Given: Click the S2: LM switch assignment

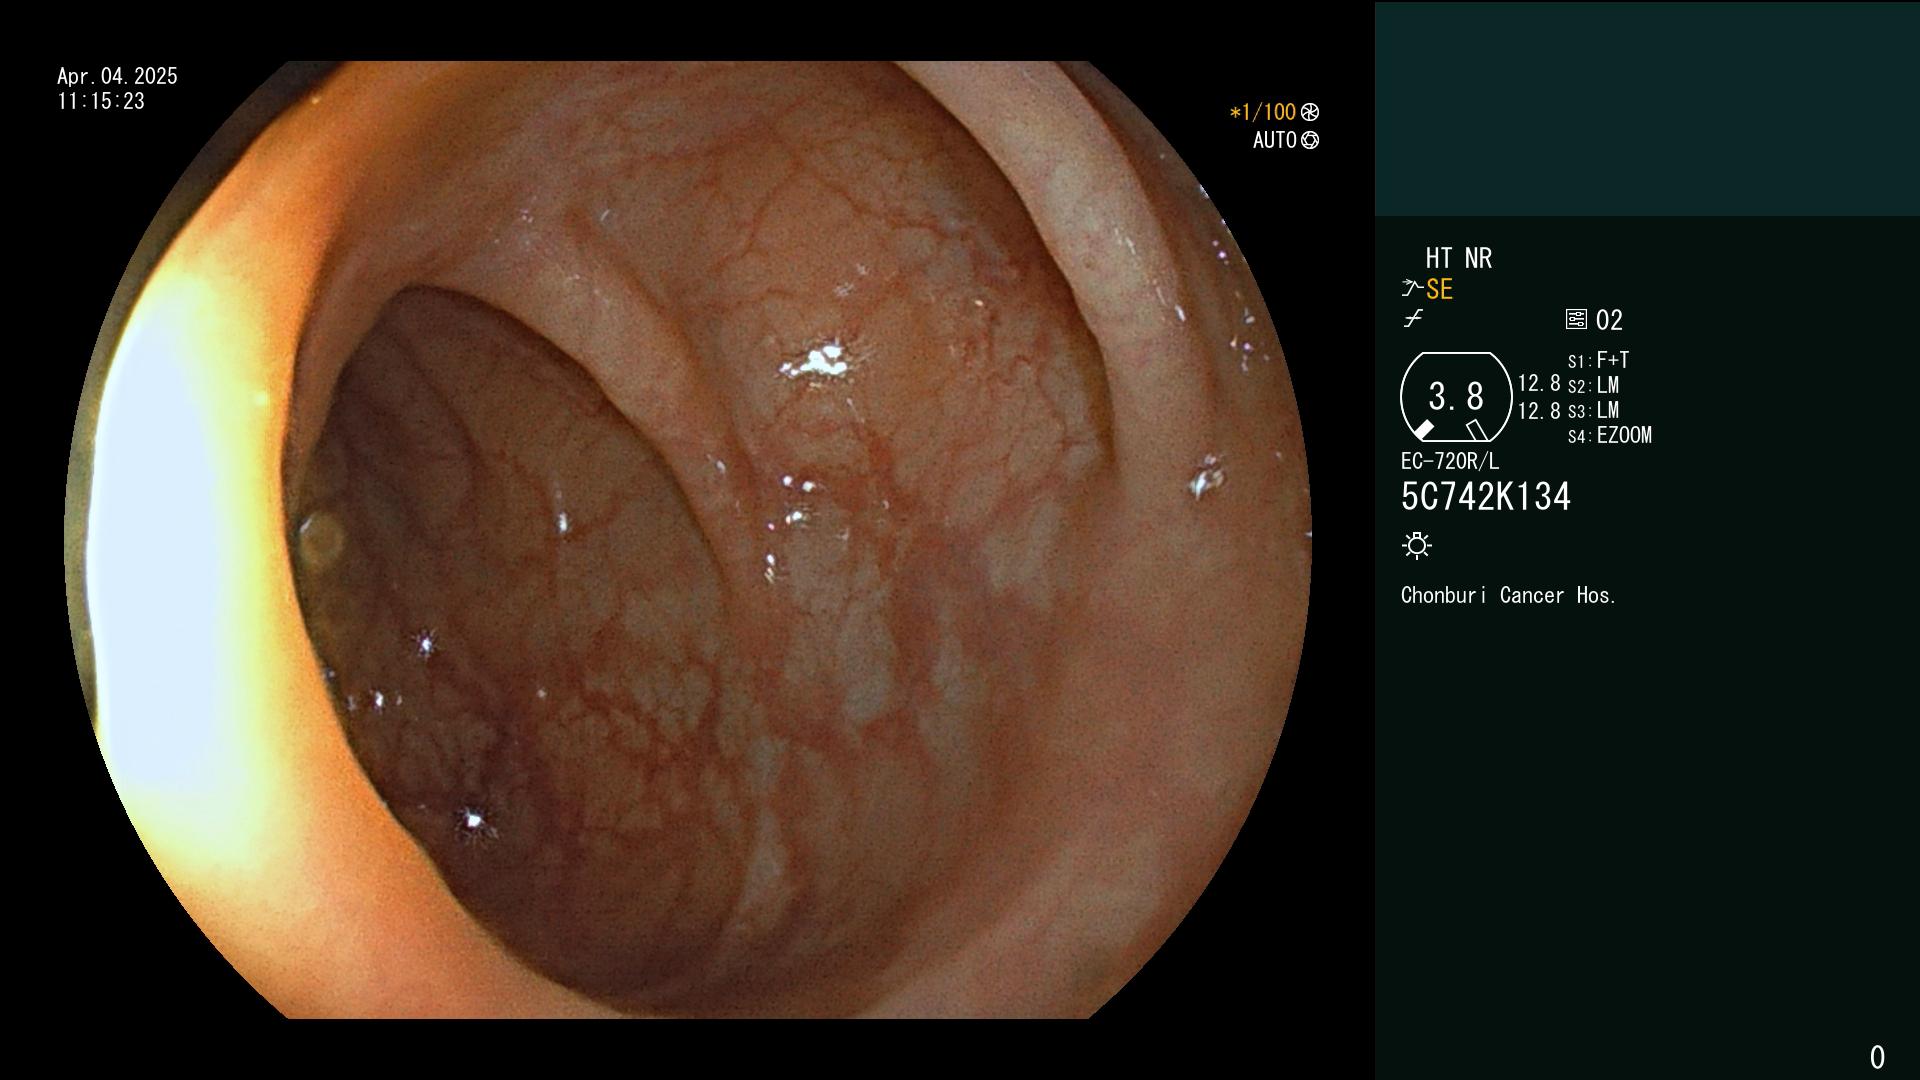Looking at the screenshot, I should pyautogui.click(x=1594, y=385).
